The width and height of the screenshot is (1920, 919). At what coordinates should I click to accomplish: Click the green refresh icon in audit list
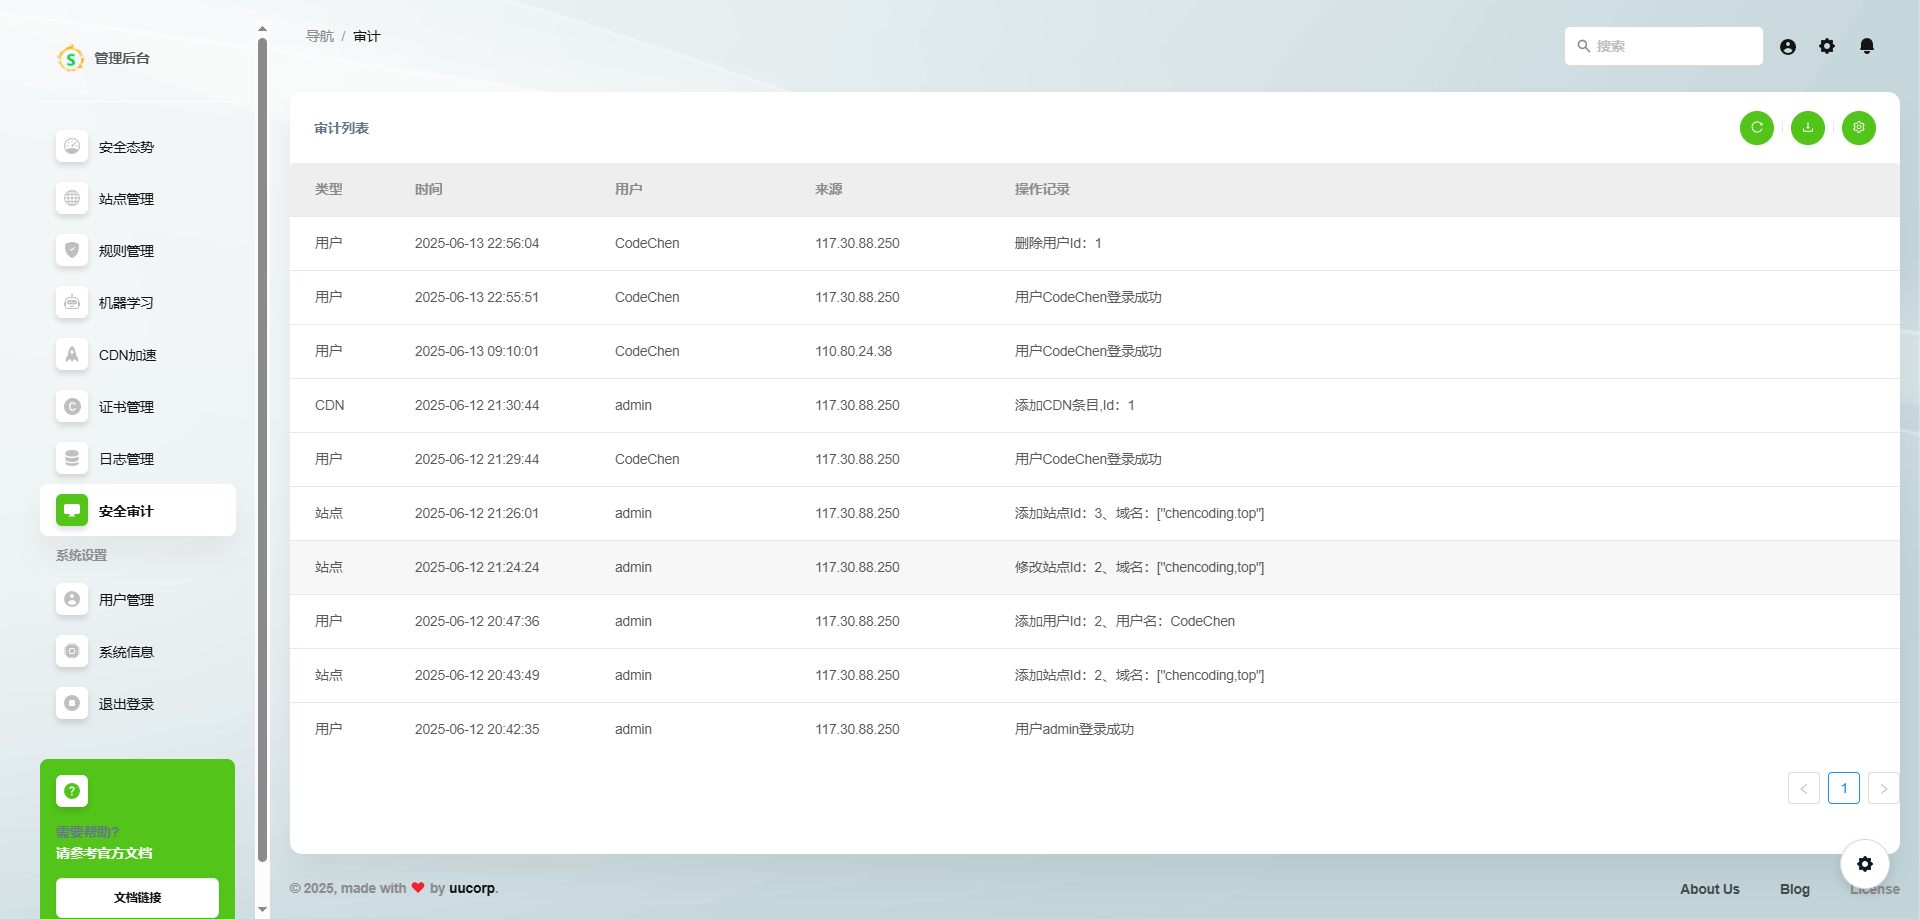(x=1756, y=128)
